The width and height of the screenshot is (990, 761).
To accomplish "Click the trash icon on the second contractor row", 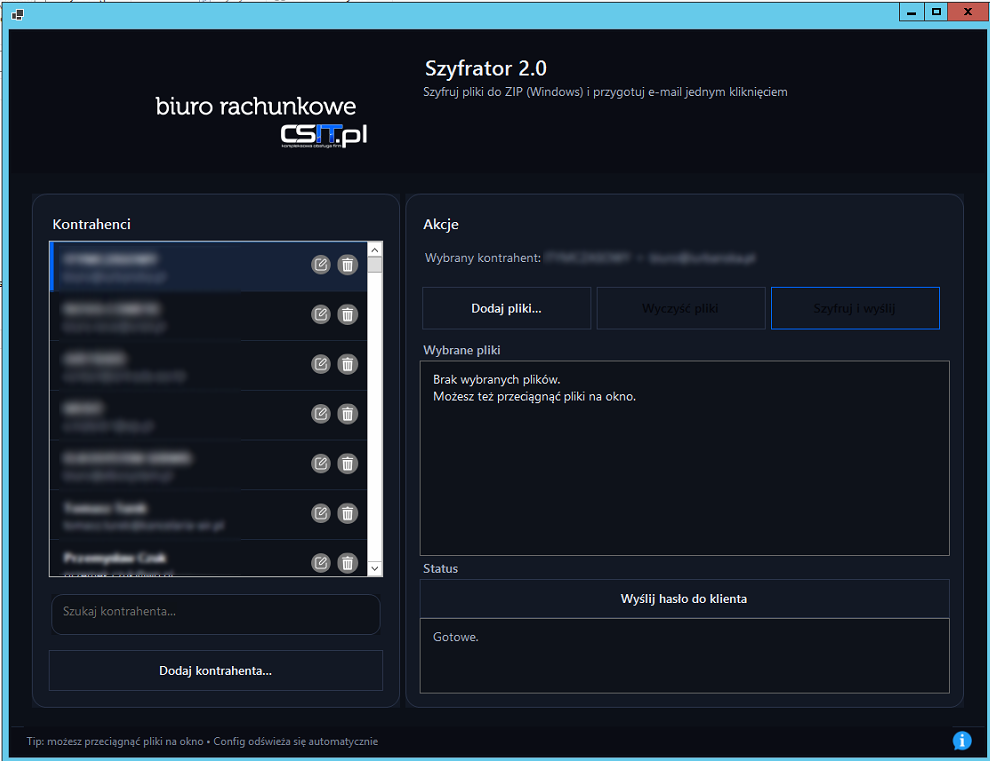I will click(347, 315).
